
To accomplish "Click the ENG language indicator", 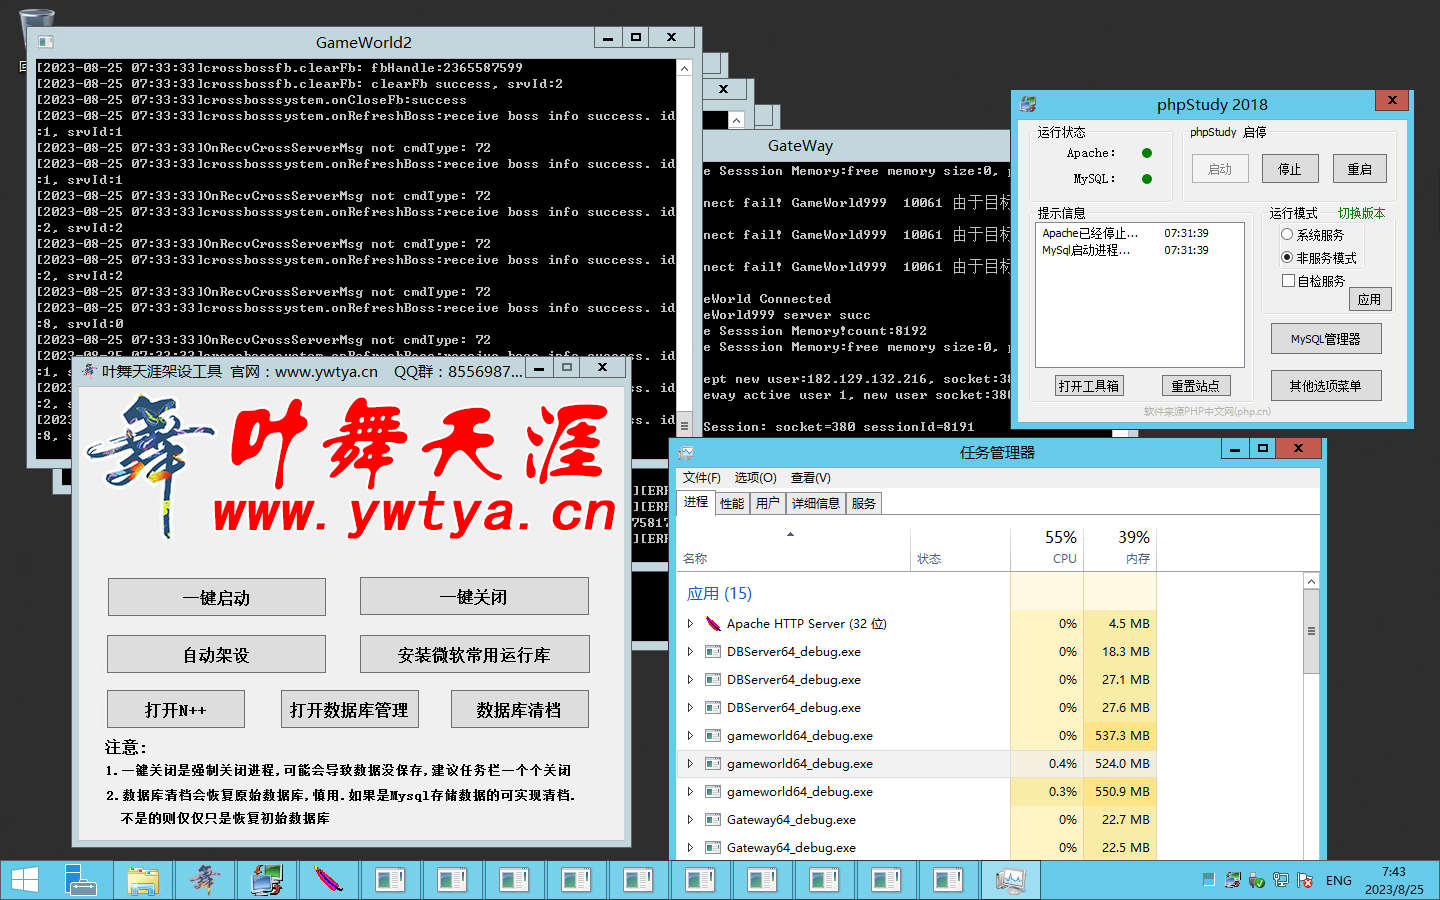I will pos(1338,880).
